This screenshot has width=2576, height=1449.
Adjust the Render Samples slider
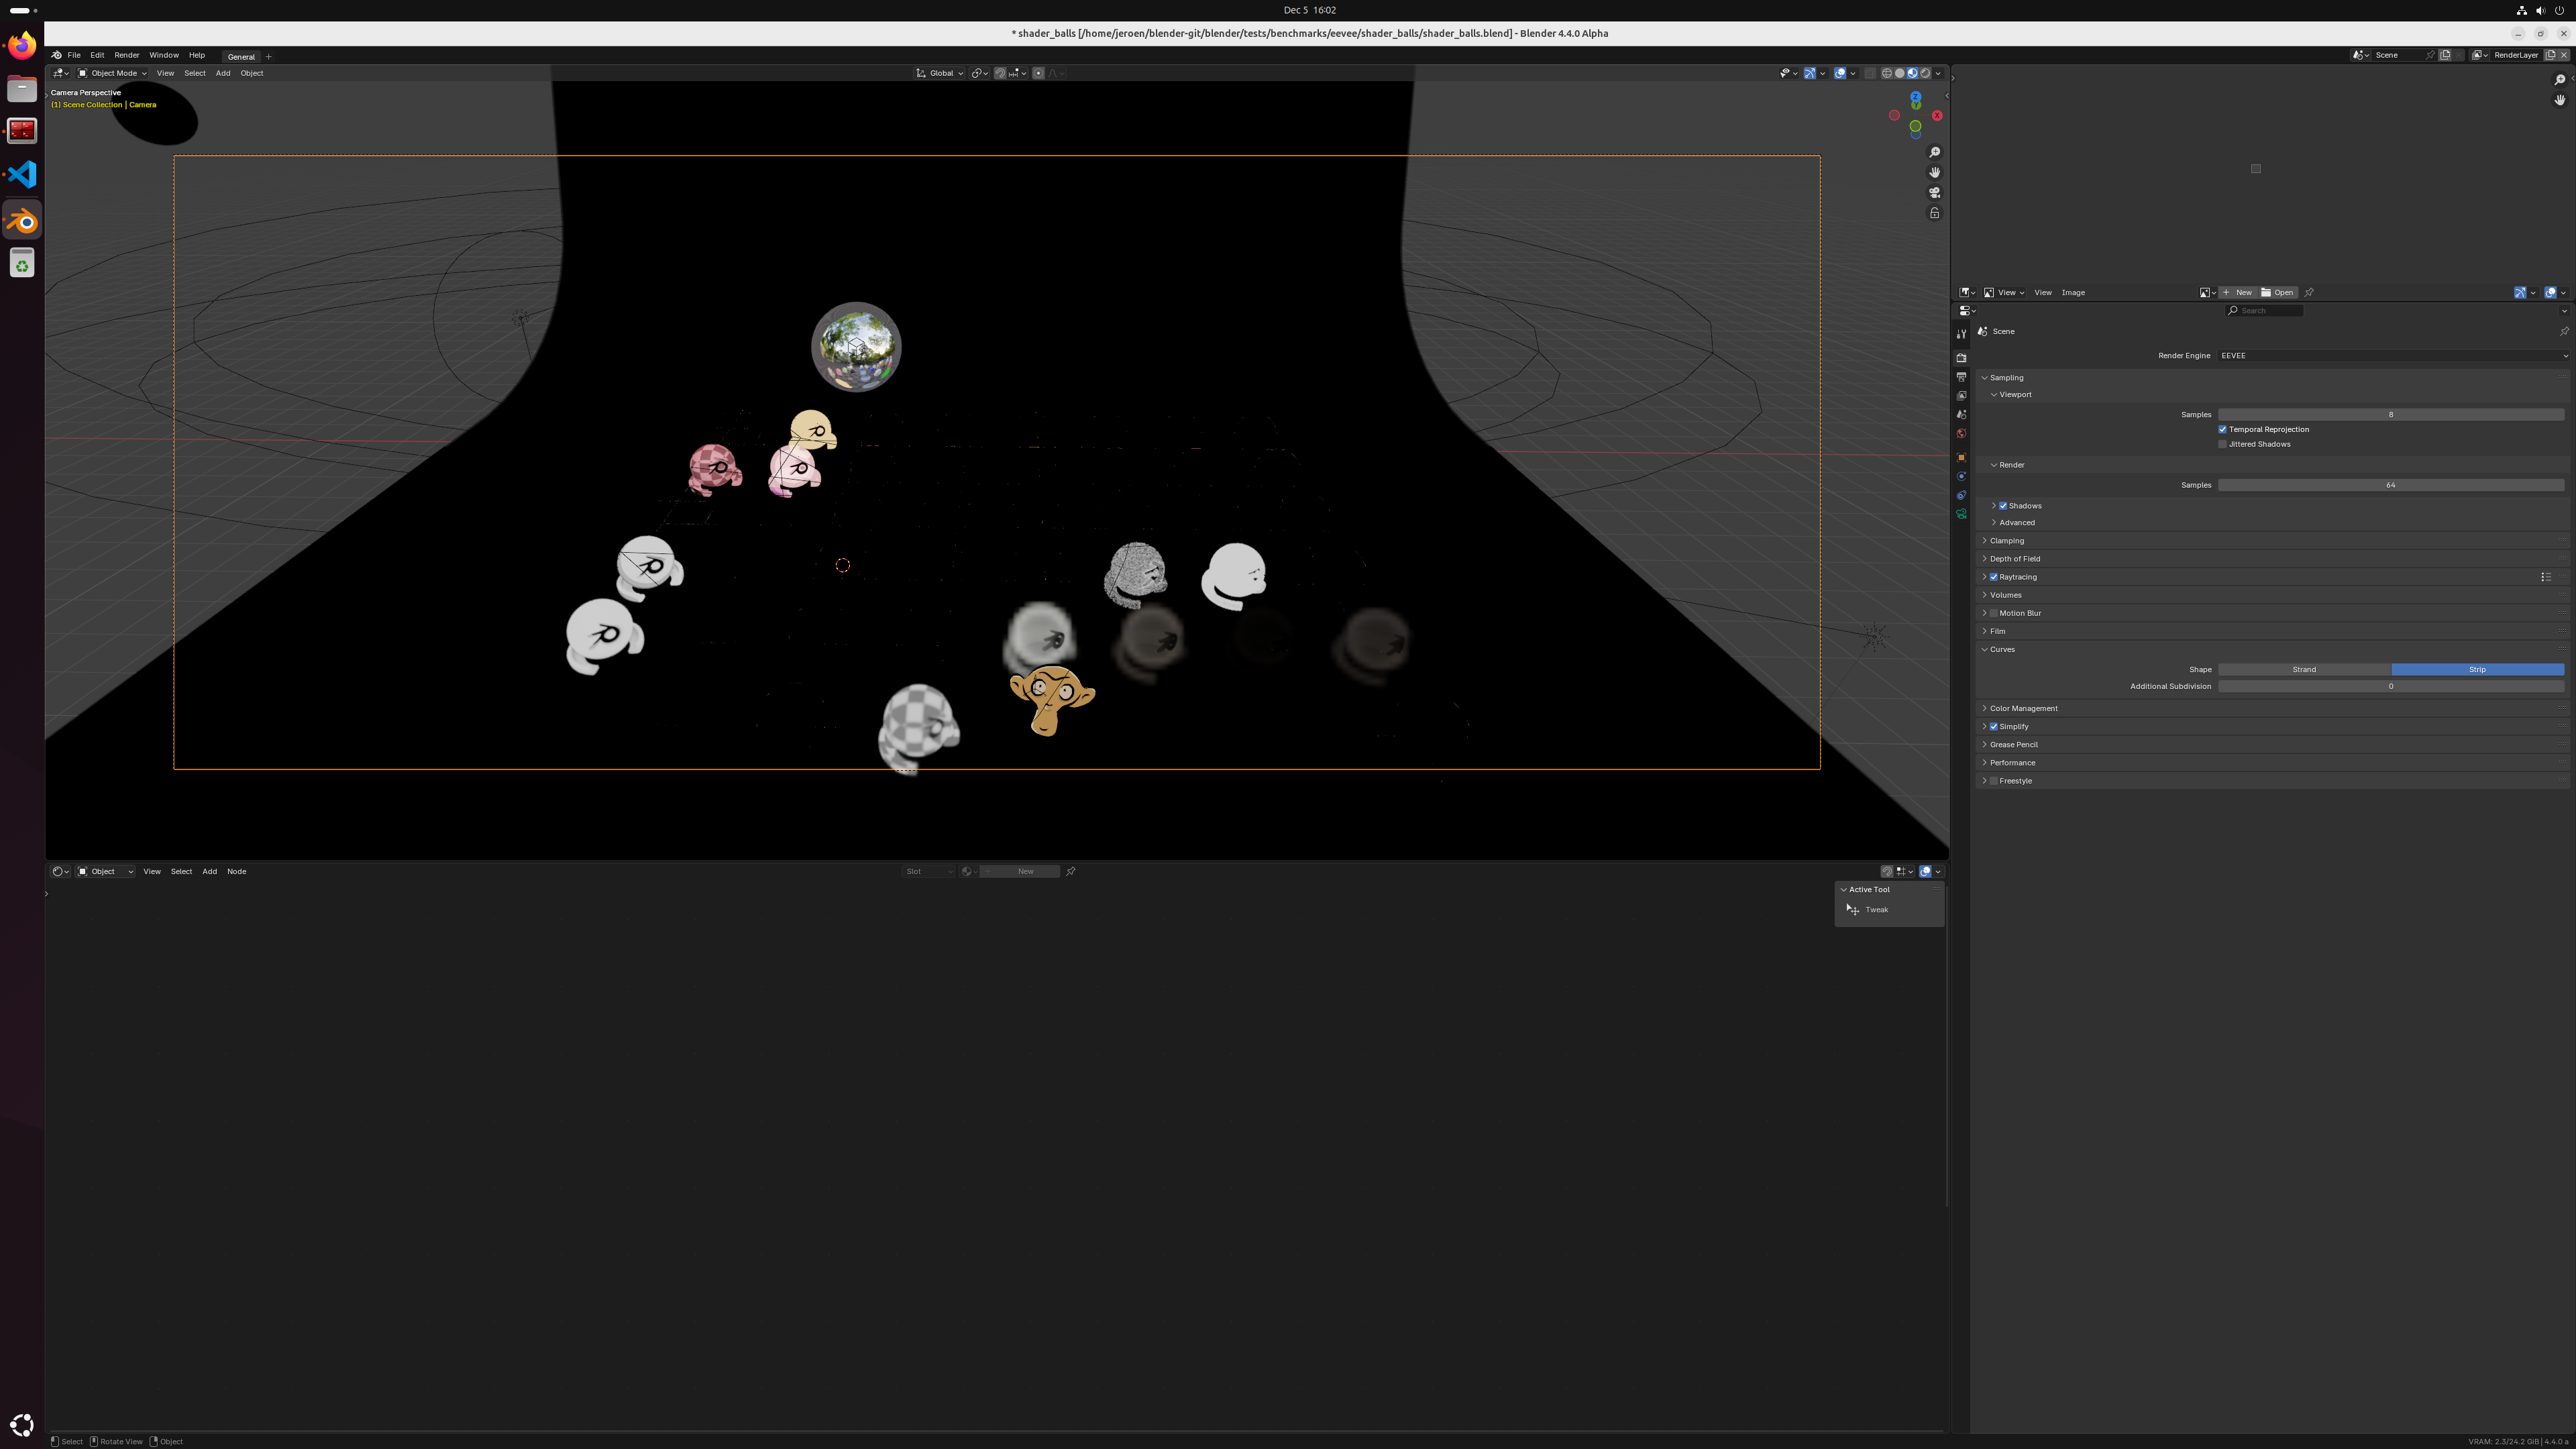pos(2391,485)
